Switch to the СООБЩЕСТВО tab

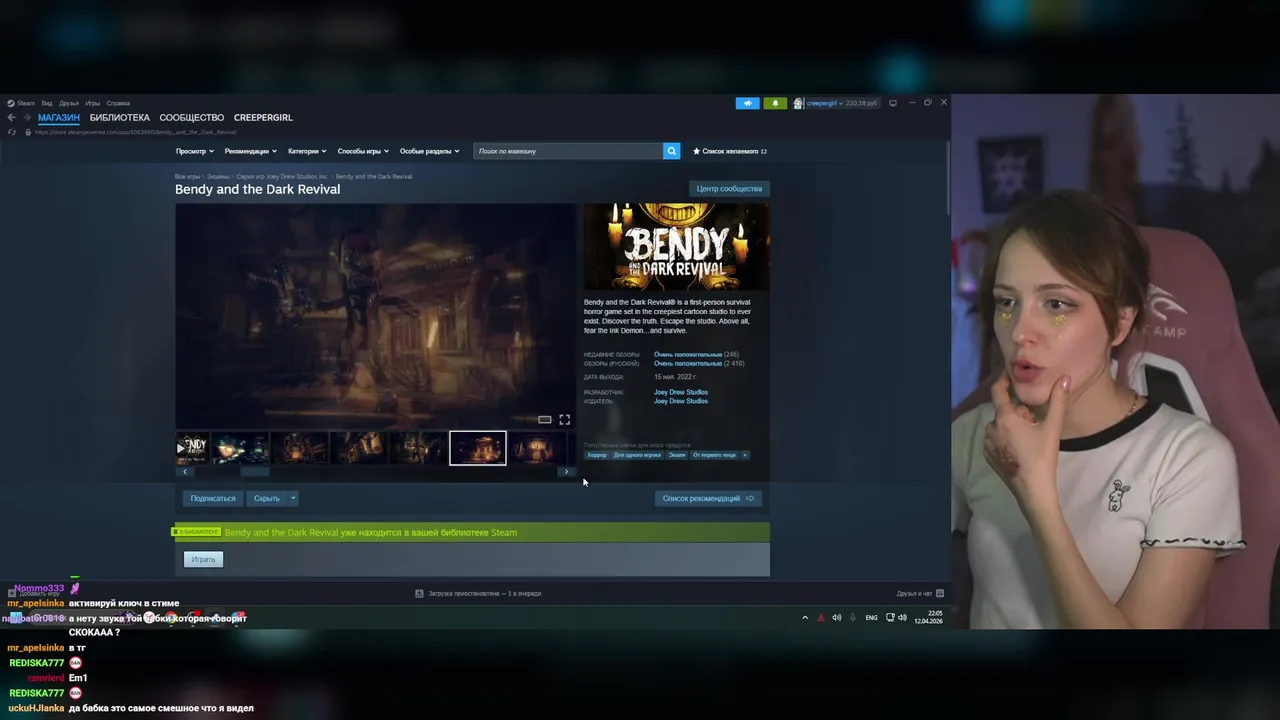coord(191,118)
